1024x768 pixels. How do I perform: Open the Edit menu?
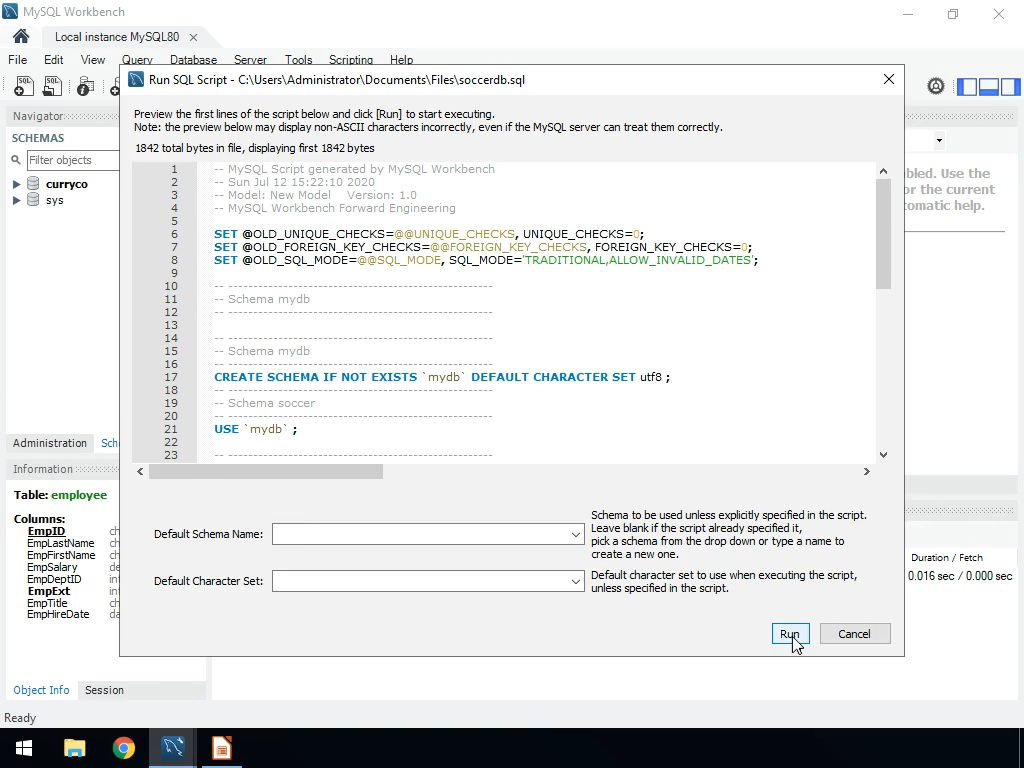(54, 59)
